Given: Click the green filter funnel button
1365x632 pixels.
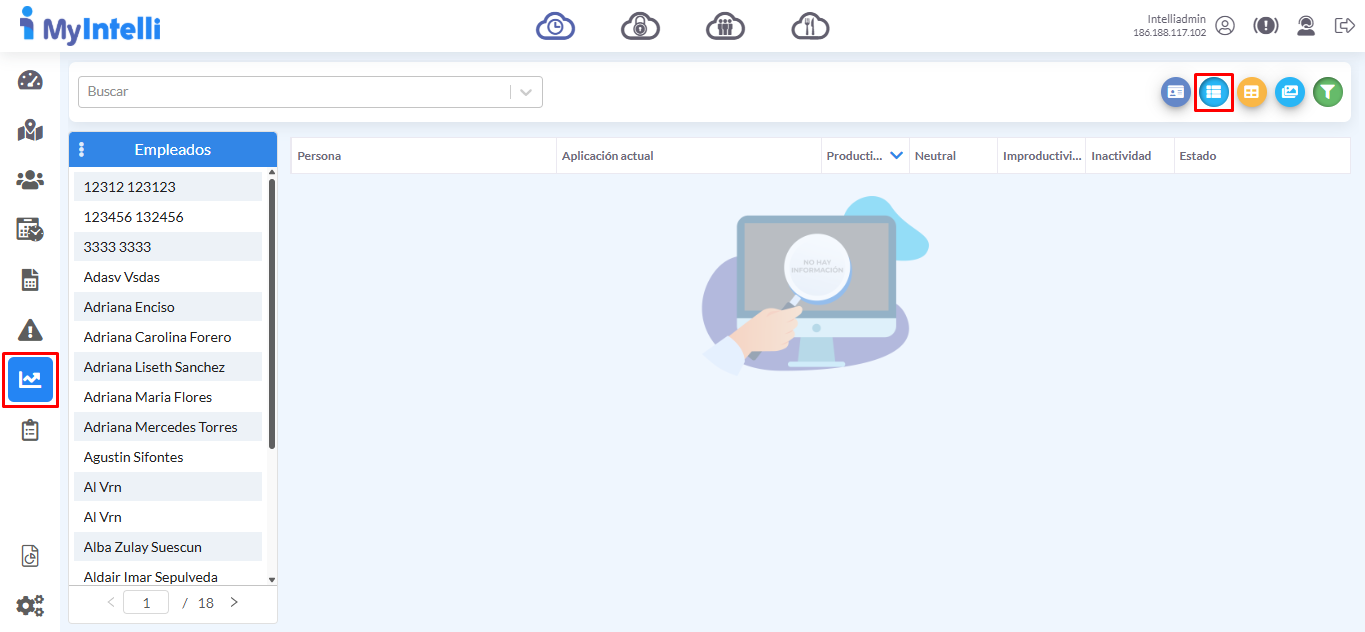Looking at the screenshot, I should [x=1327, y=92].
